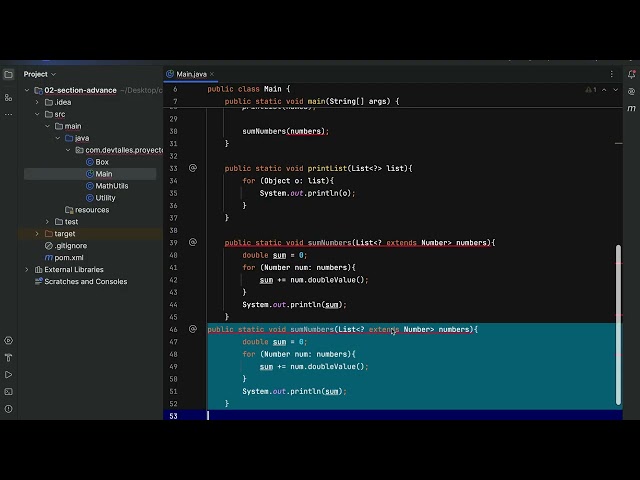The image size is (640, 480).
Task: Click gutter annotation icon on line 46
Action: [193, 329]
